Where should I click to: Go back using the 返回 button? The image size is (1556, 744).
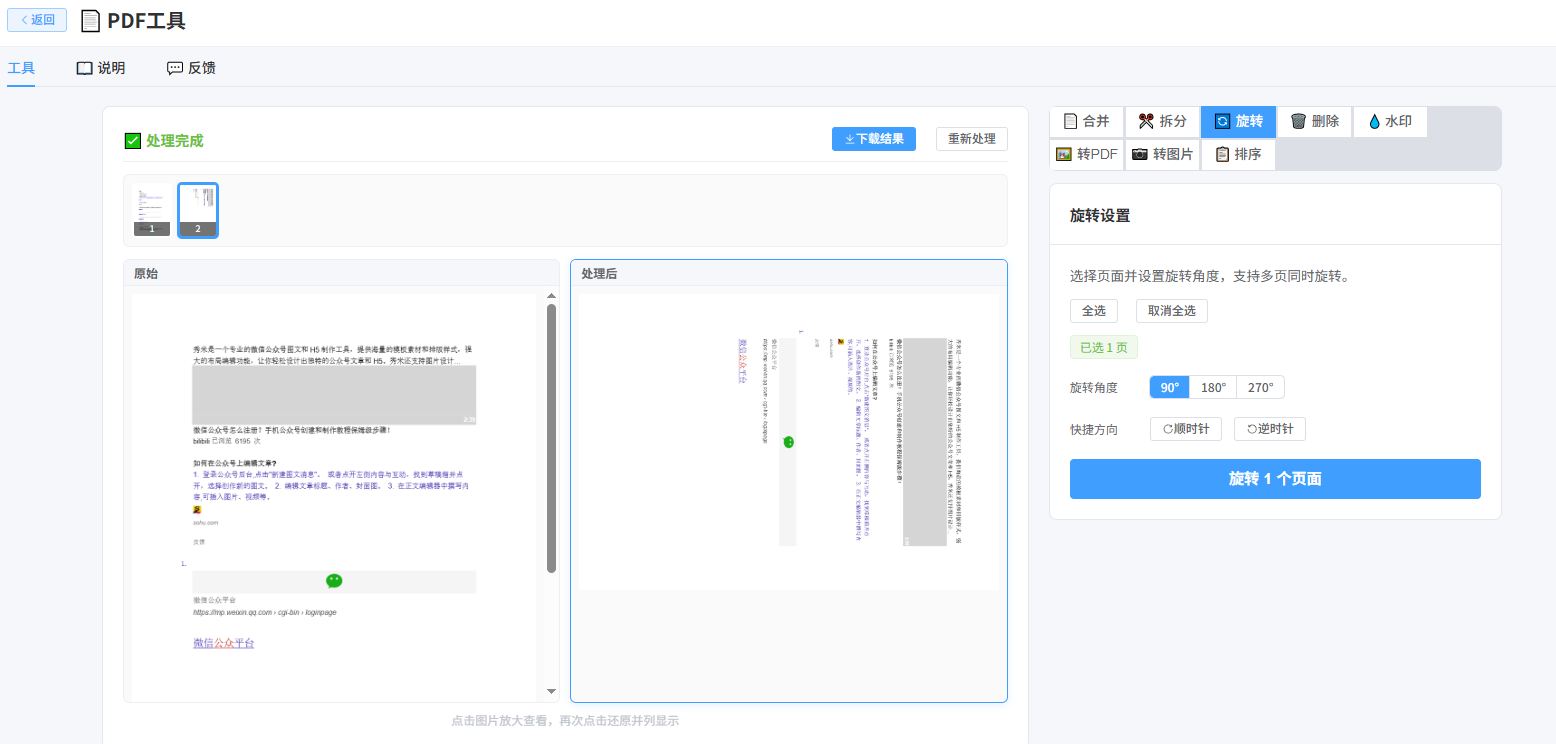(x=37, y=20)
